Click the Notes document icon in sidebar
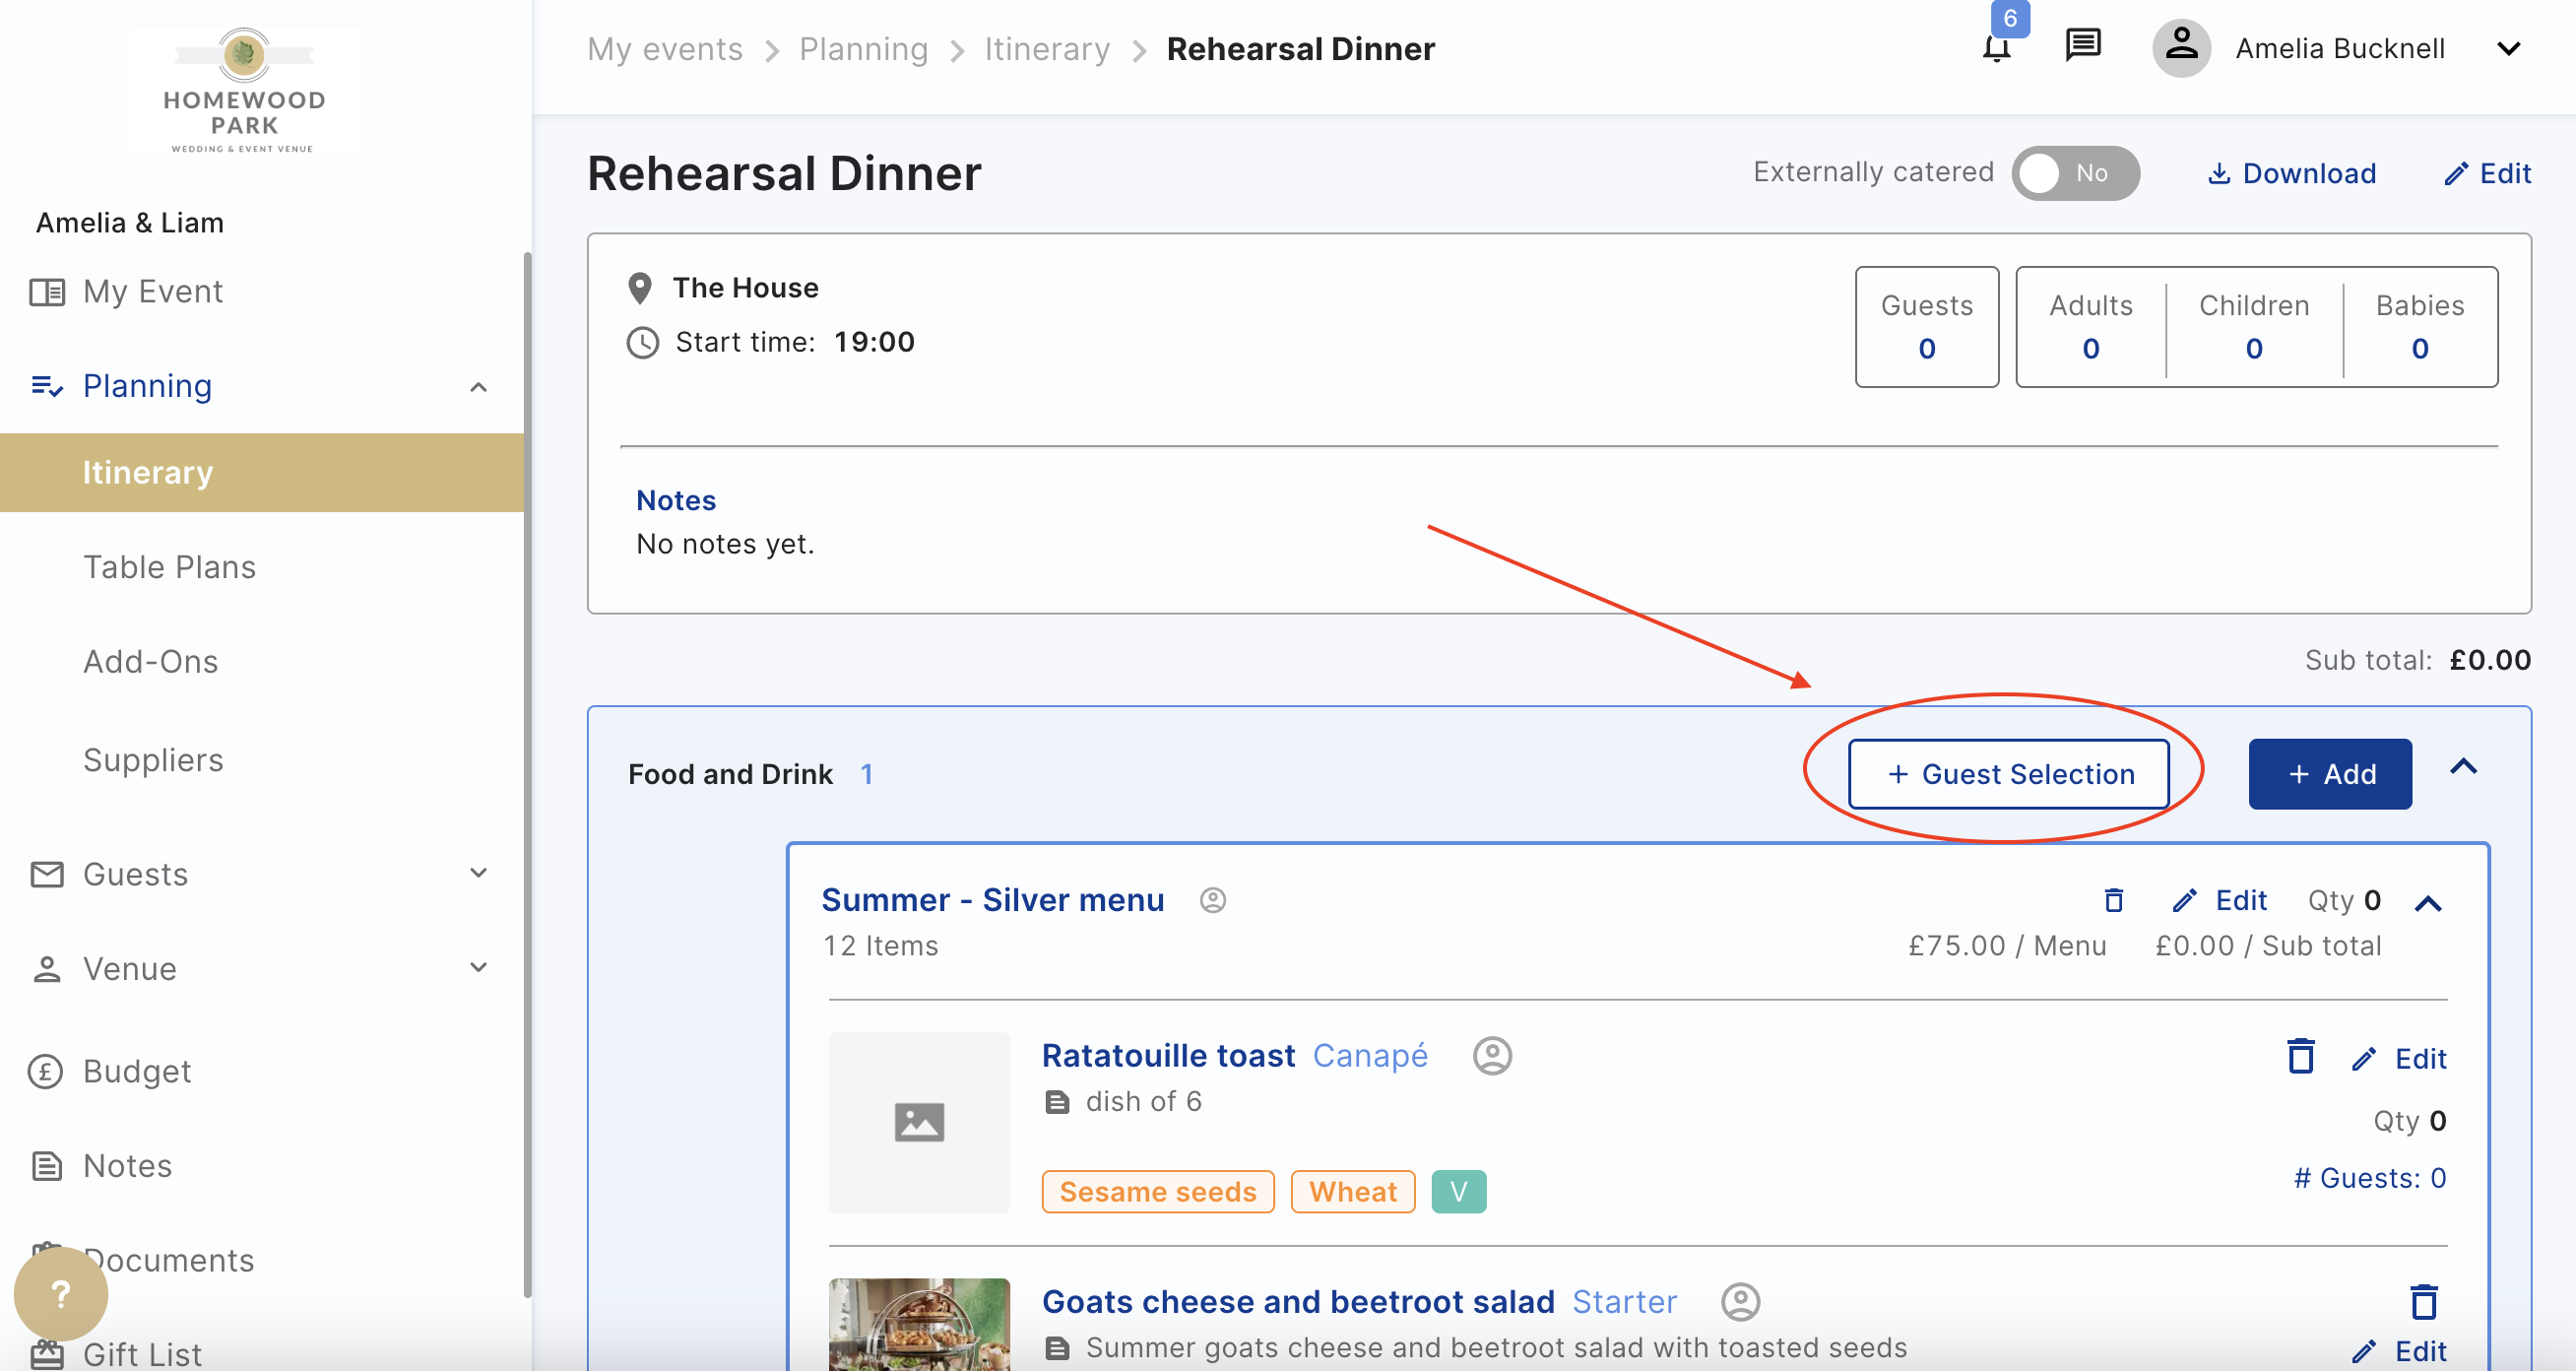 (47, 1166)
